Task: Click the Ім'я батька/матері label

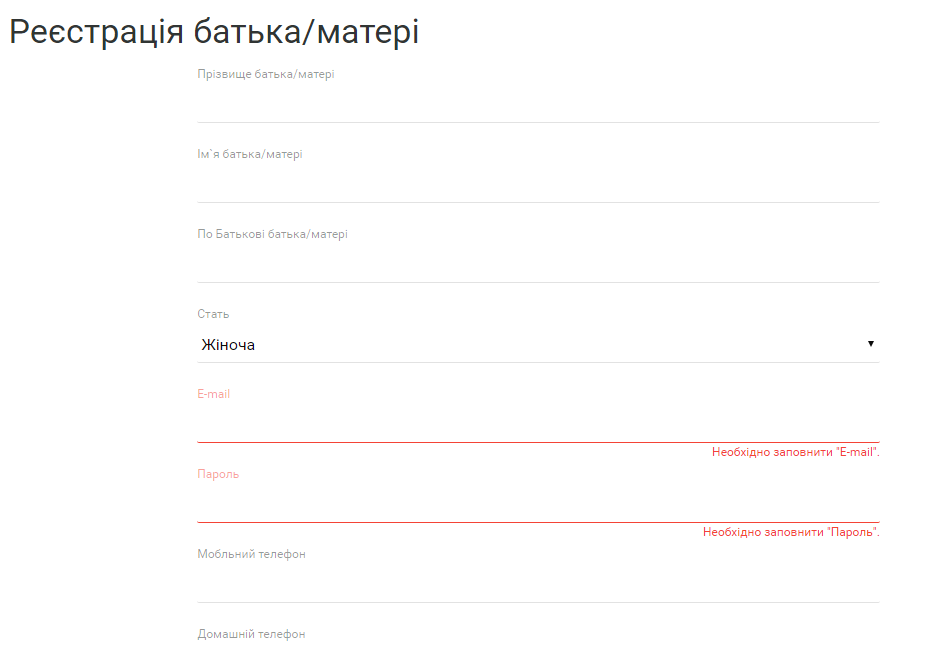Action: pos(249,154)
